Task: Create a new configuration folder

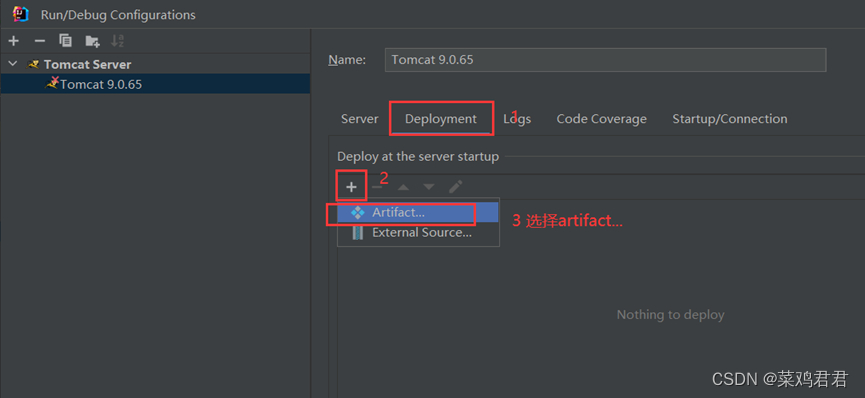Action: (x=92, y=41)
